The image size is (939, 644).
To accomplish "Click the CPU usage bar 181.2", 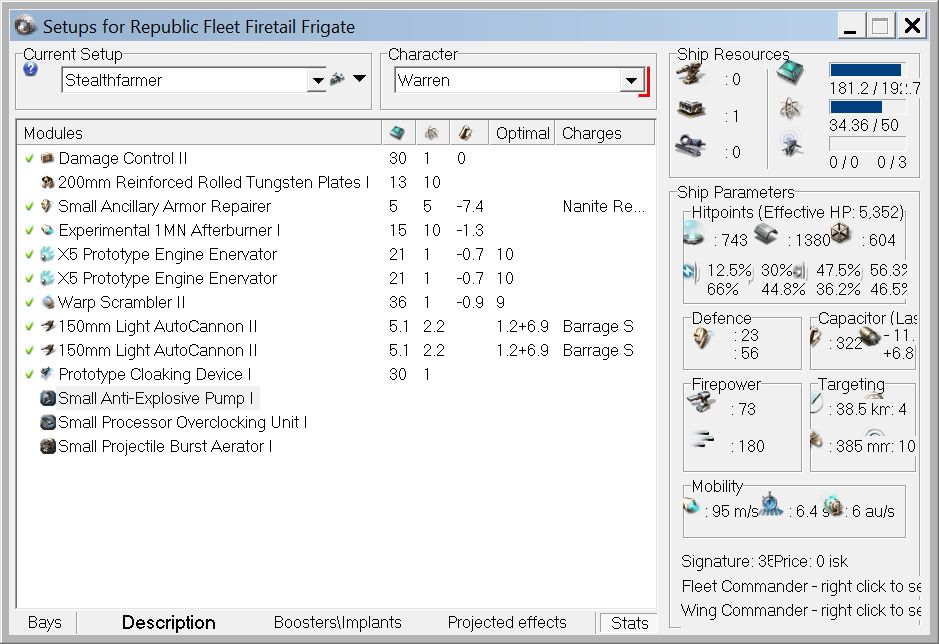I will click(868, 69).
